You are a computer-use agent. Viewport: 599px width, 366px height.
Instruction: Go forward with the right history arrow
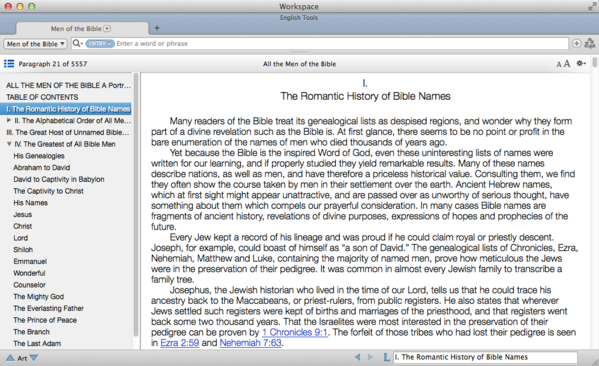pyautogui.click(x=370, y=357)
